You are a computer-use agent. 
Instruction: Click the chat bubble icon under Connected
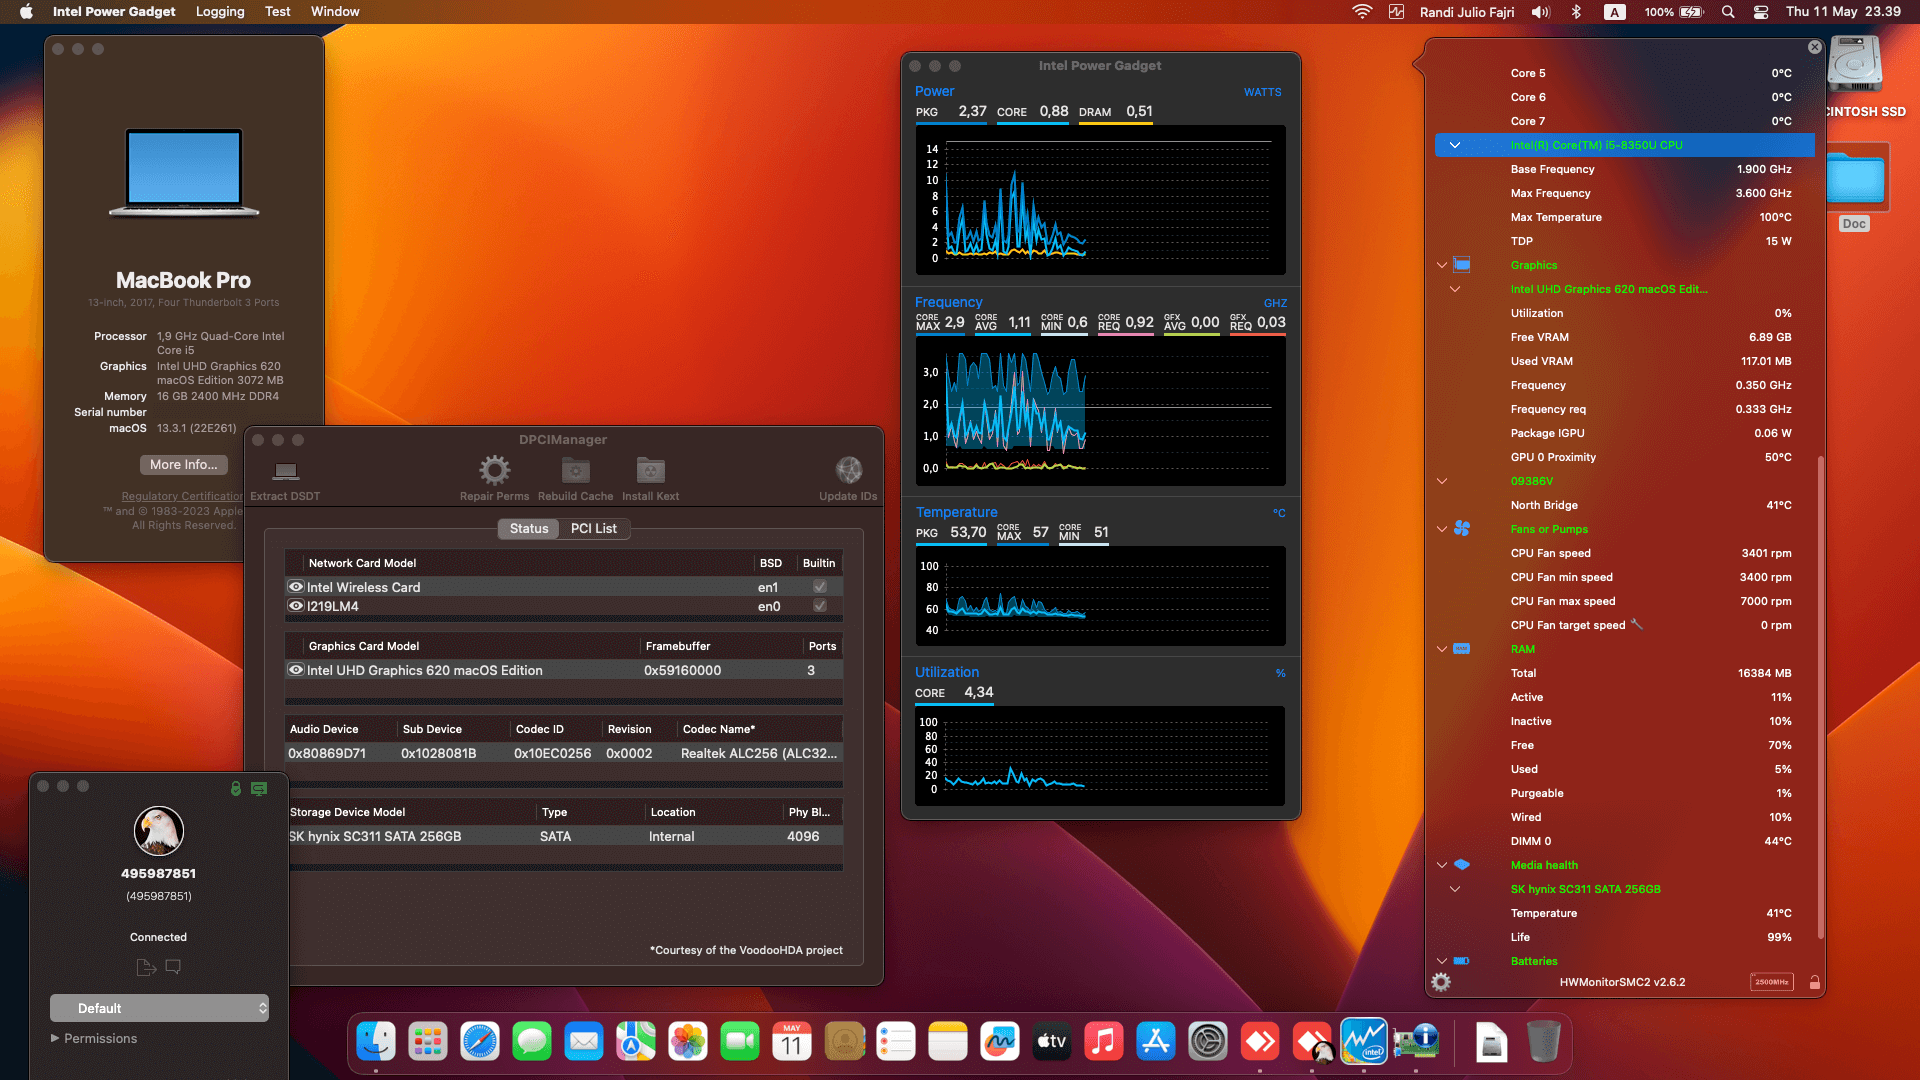[173, 967]
